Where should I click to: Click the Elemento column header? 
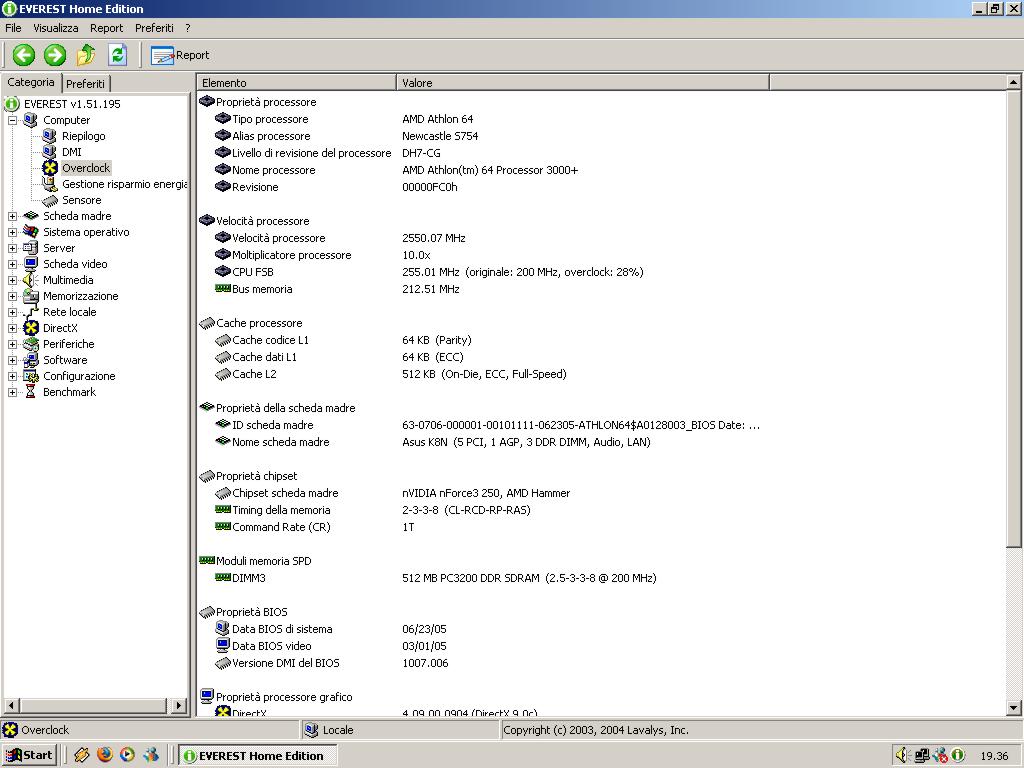click(x=296, y=83)
